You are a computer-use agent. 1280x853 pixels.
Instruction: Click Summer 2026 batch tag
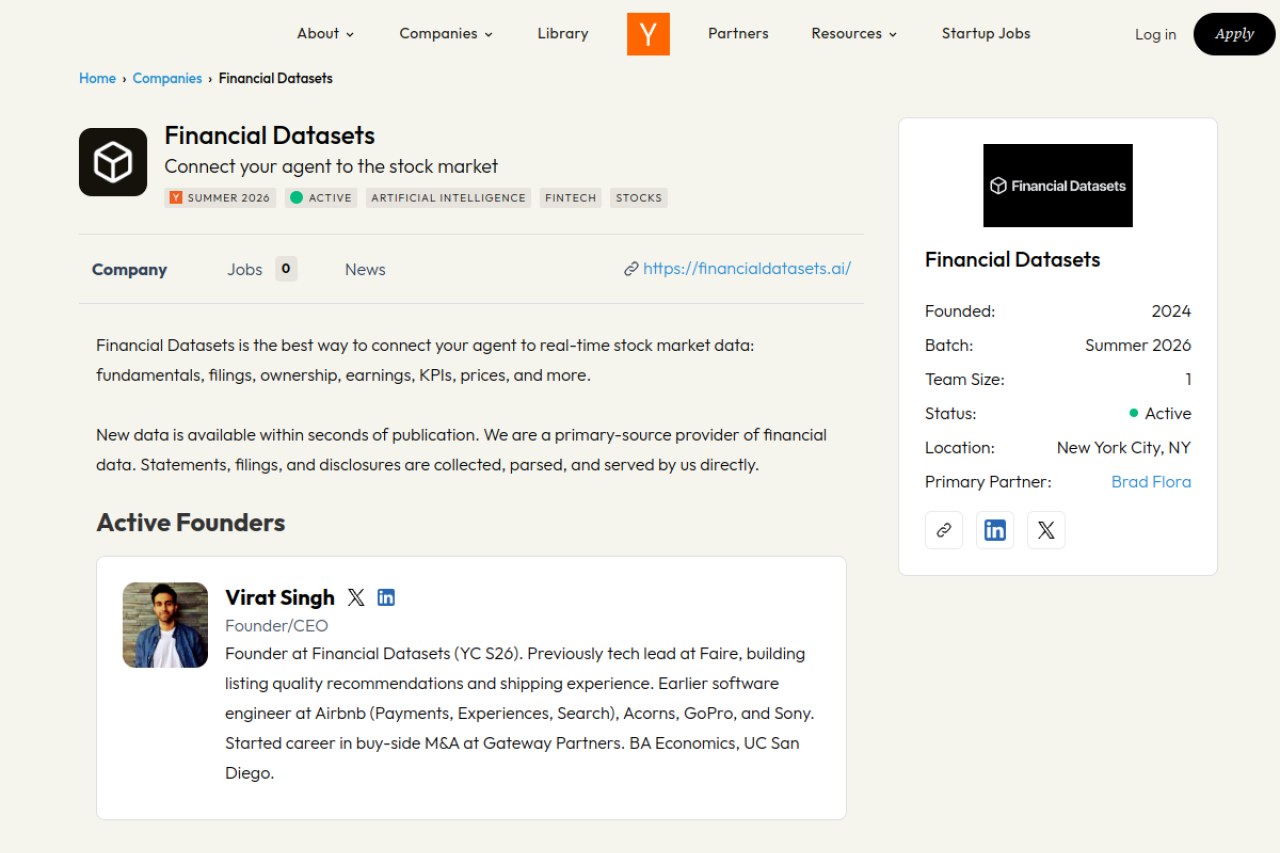(x=220, y=198)
